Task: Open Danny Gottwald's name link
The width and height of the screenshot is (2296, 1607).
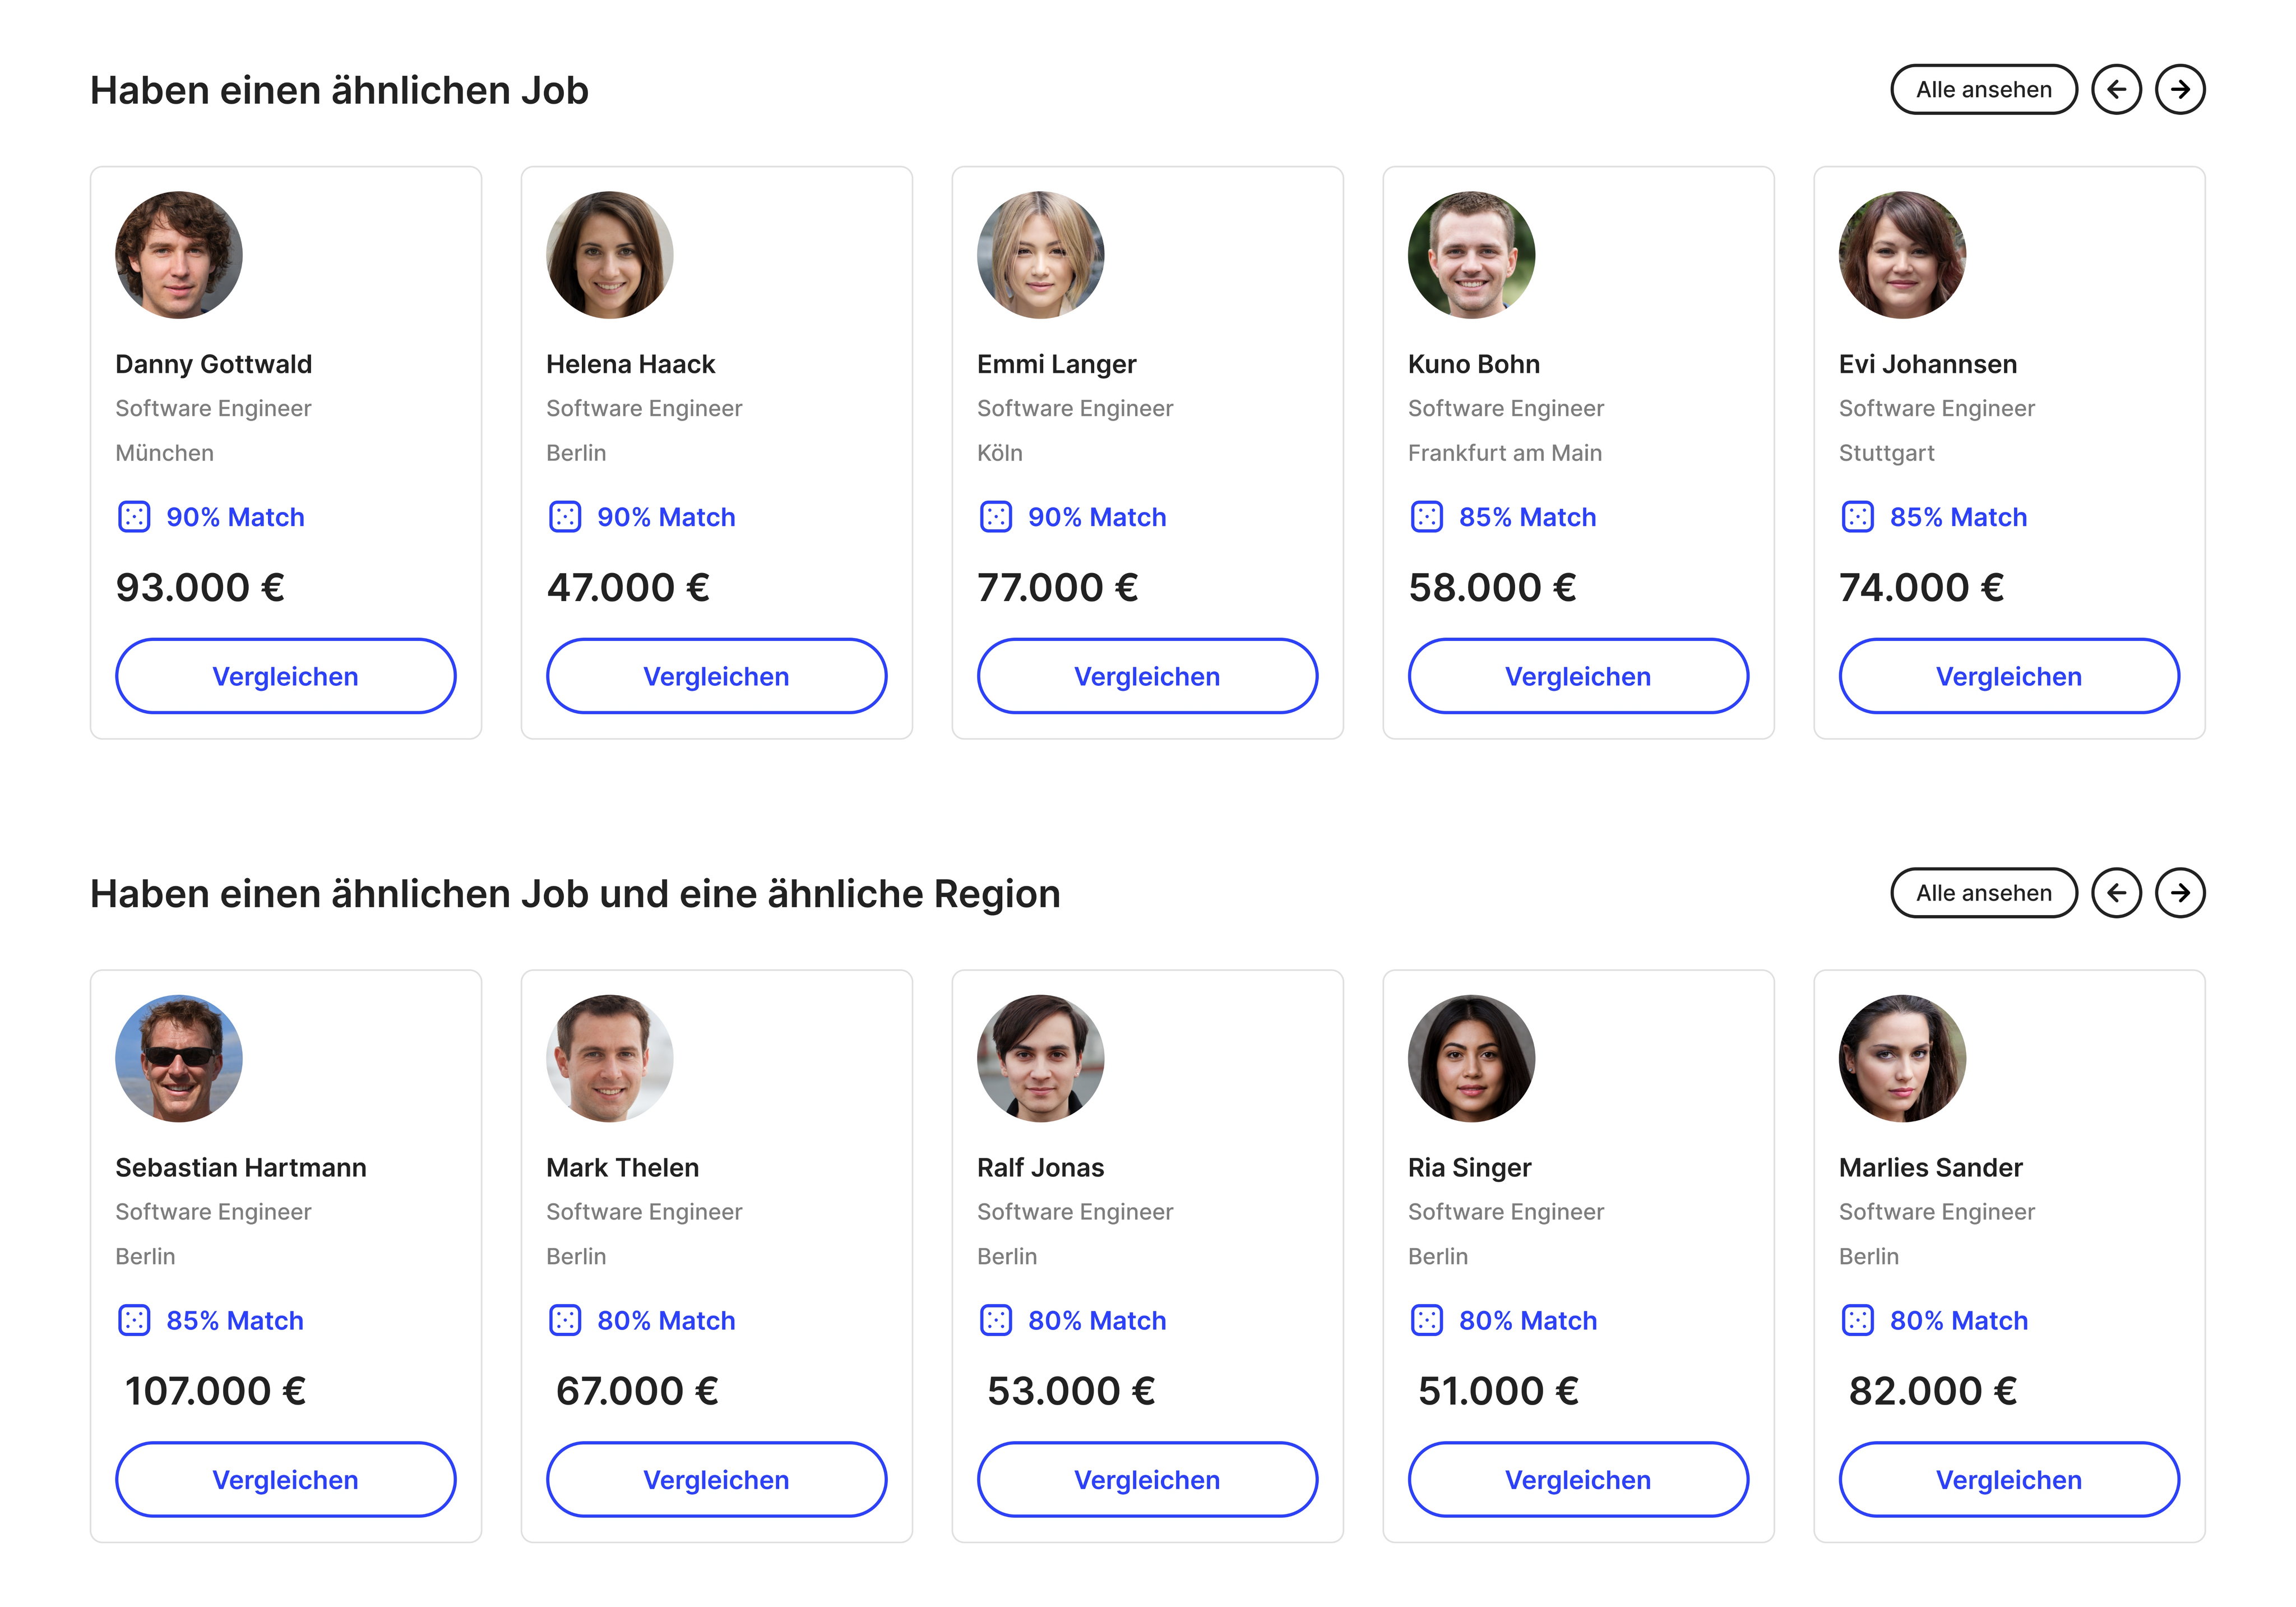Action: [x=213, y=364]
